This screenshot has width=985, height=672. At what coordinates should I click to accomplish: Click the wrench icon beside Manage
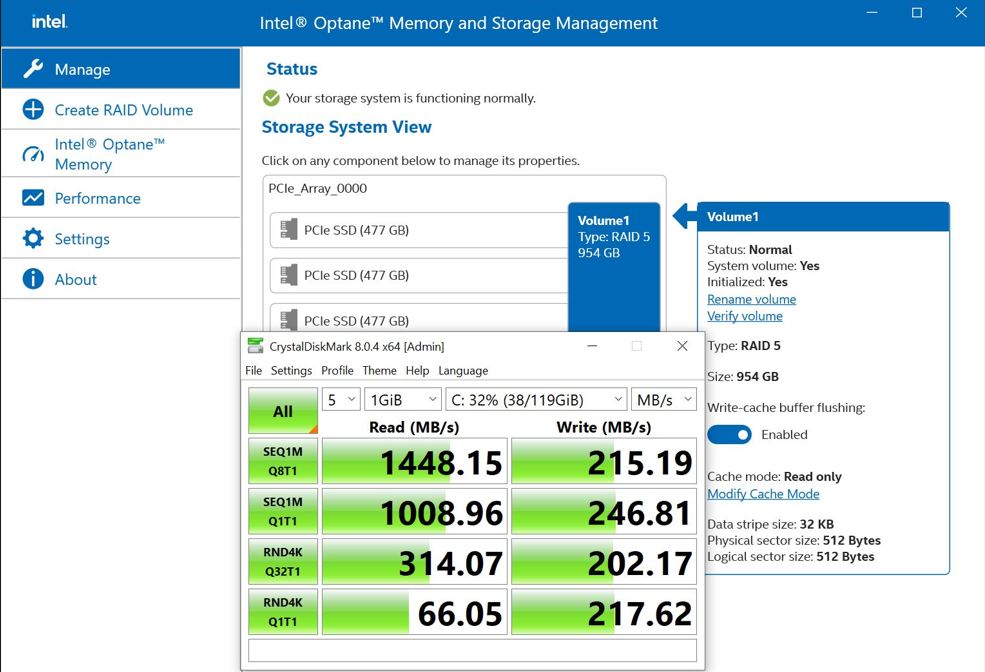(x=33, y=69)
